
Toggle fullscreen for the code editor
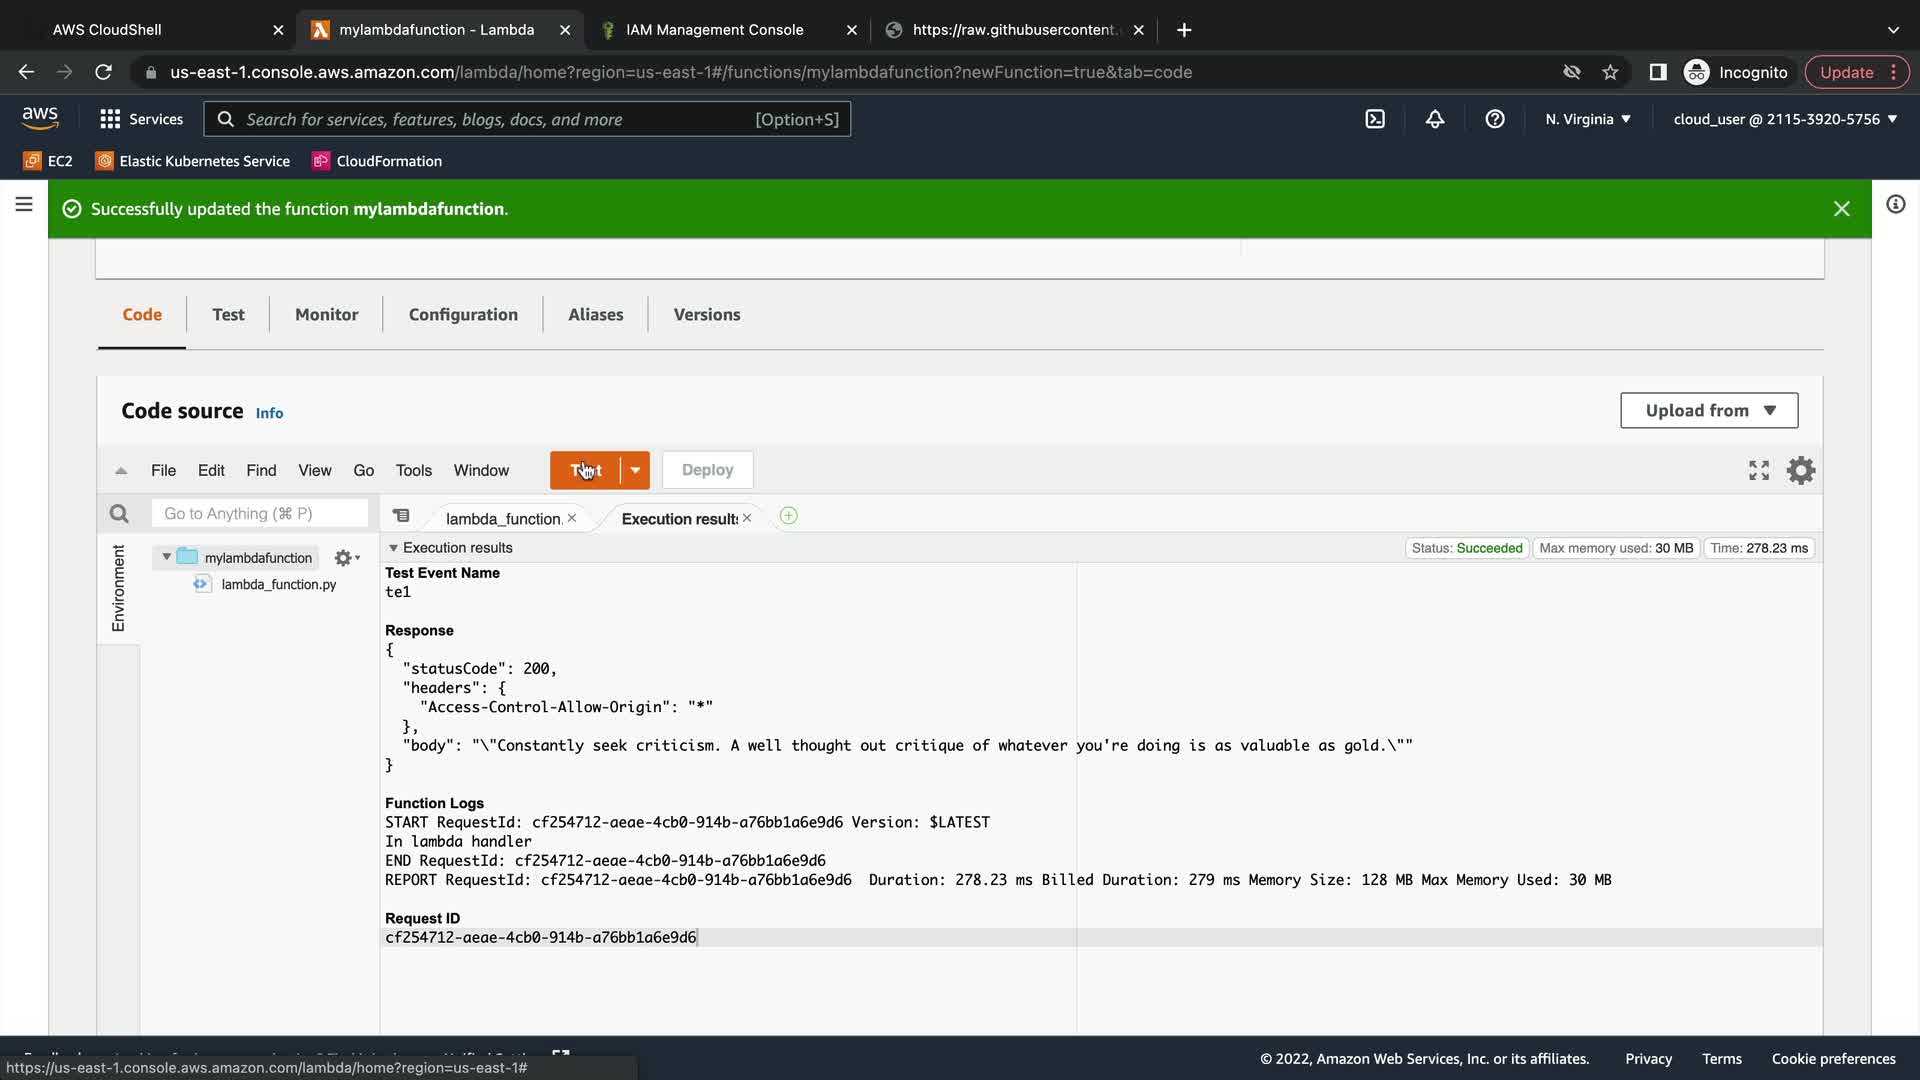coord(1759,470)
